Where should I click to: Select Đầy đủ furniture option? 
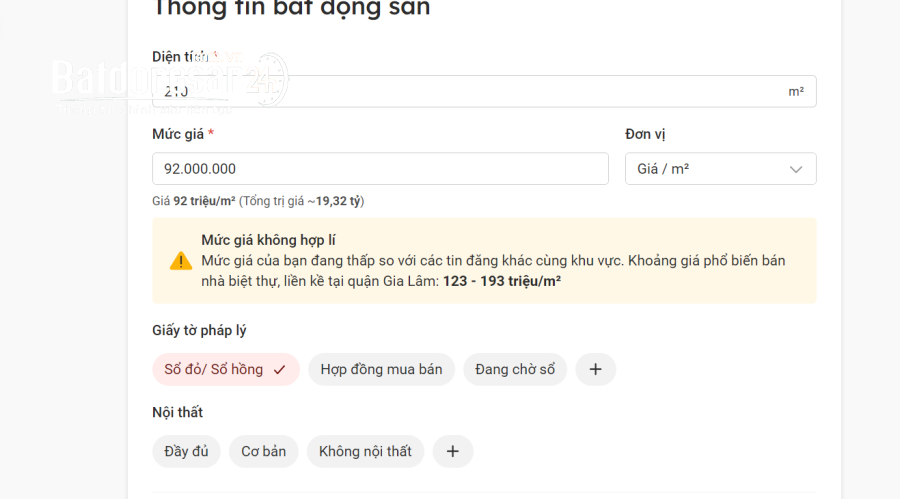tap(186, 451)
